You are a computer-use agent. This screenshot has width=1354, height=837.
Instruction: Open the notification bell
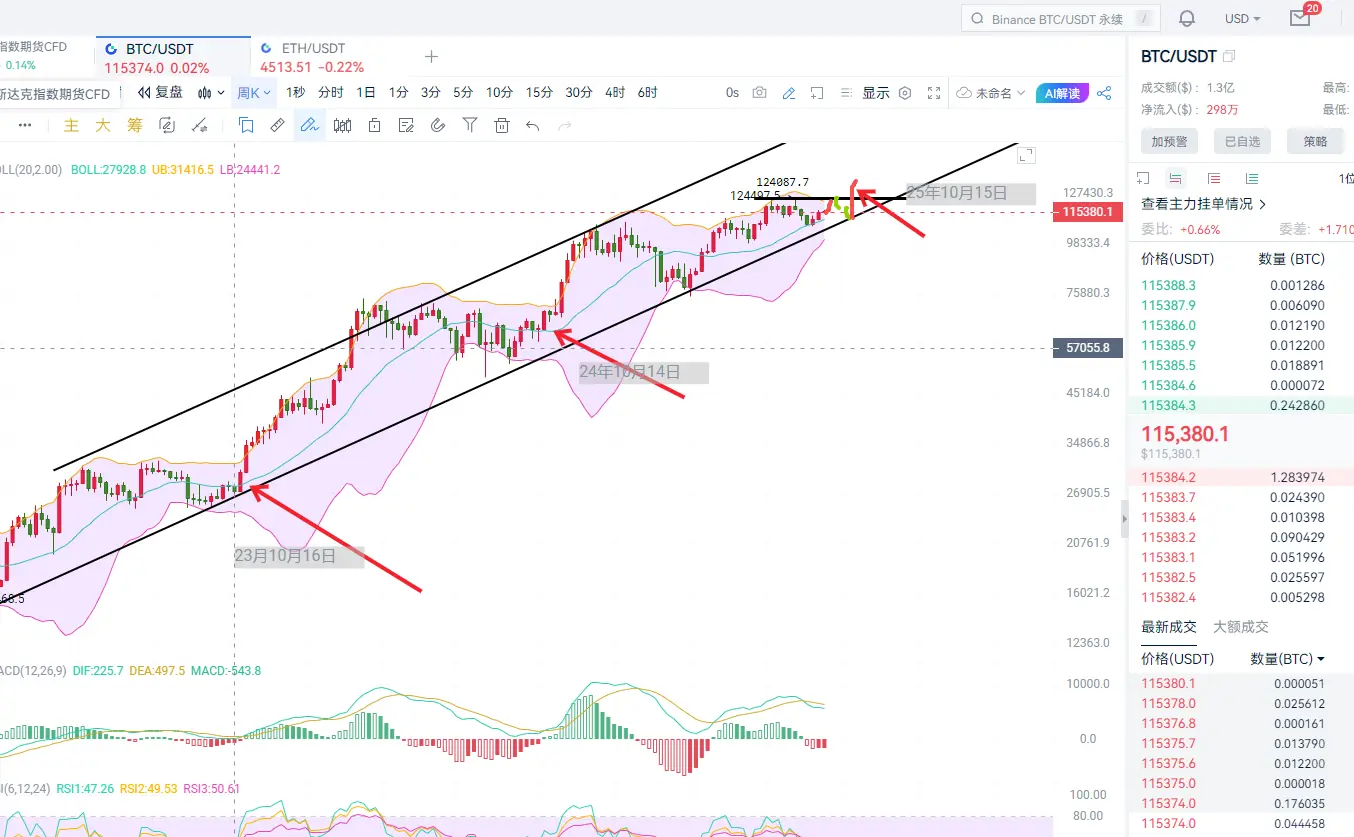point(1187,18)
